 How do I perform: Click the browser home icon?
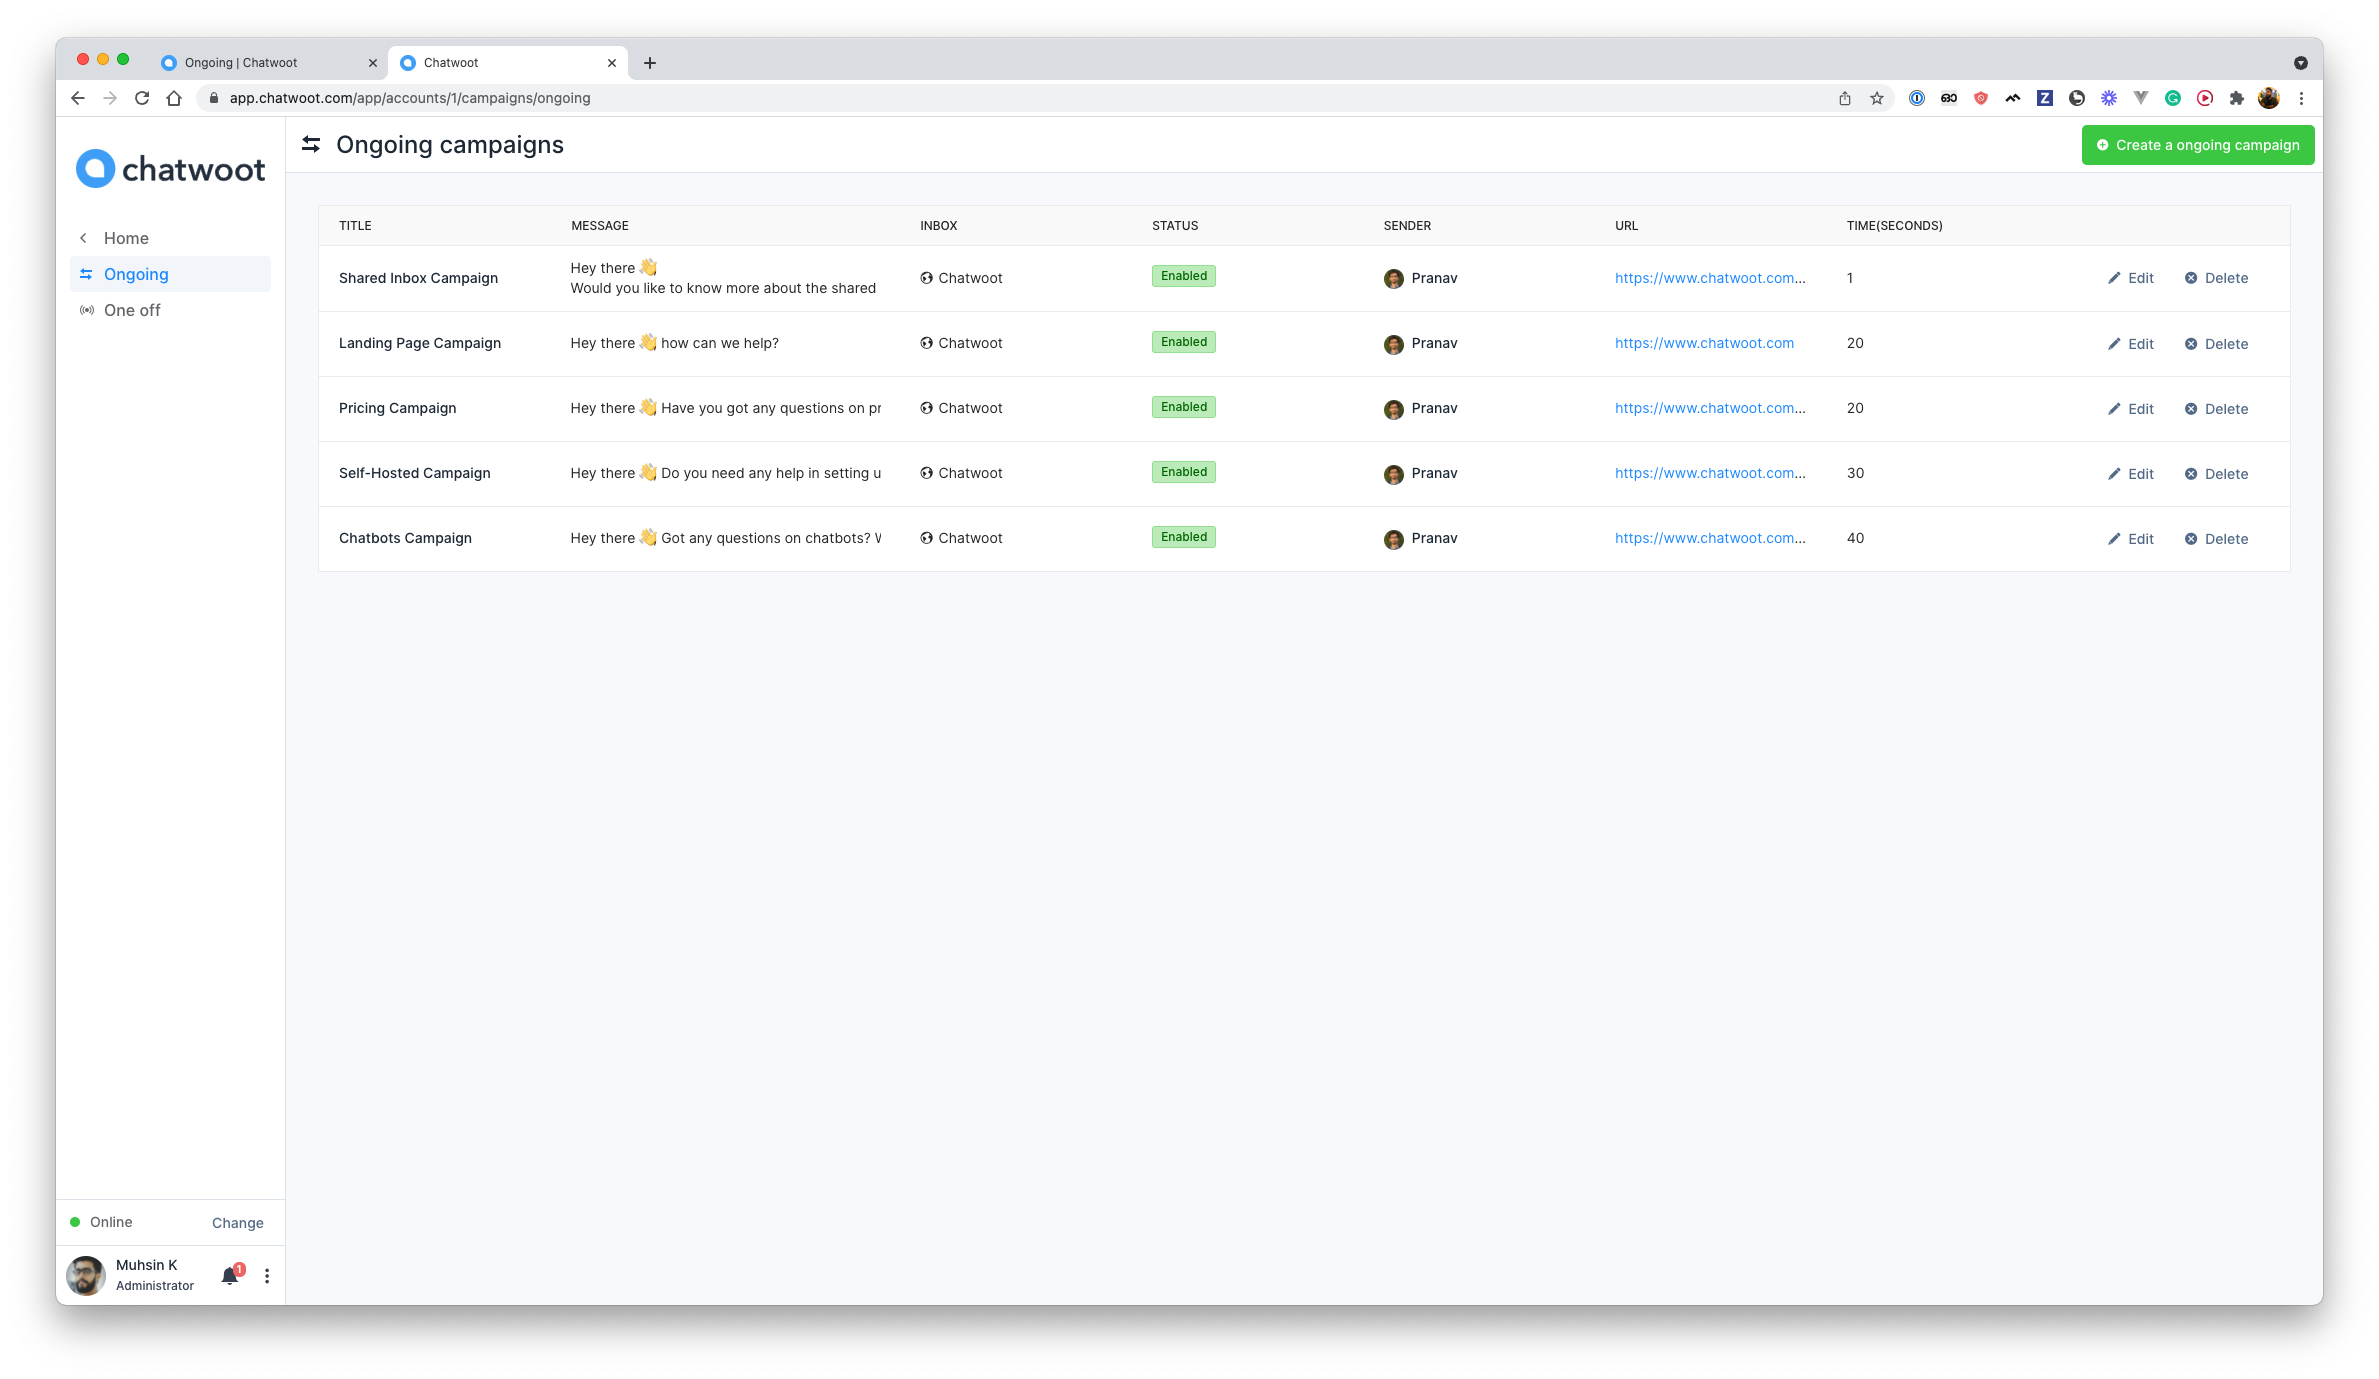coord(174,98)
